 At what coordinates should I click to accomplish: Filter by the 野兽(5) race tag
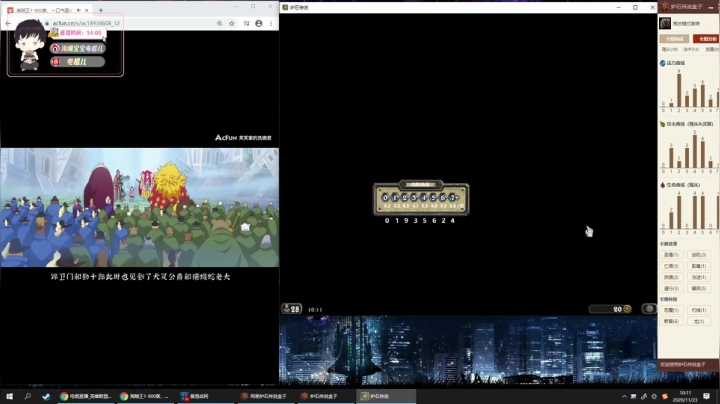(x=671, y=321)
